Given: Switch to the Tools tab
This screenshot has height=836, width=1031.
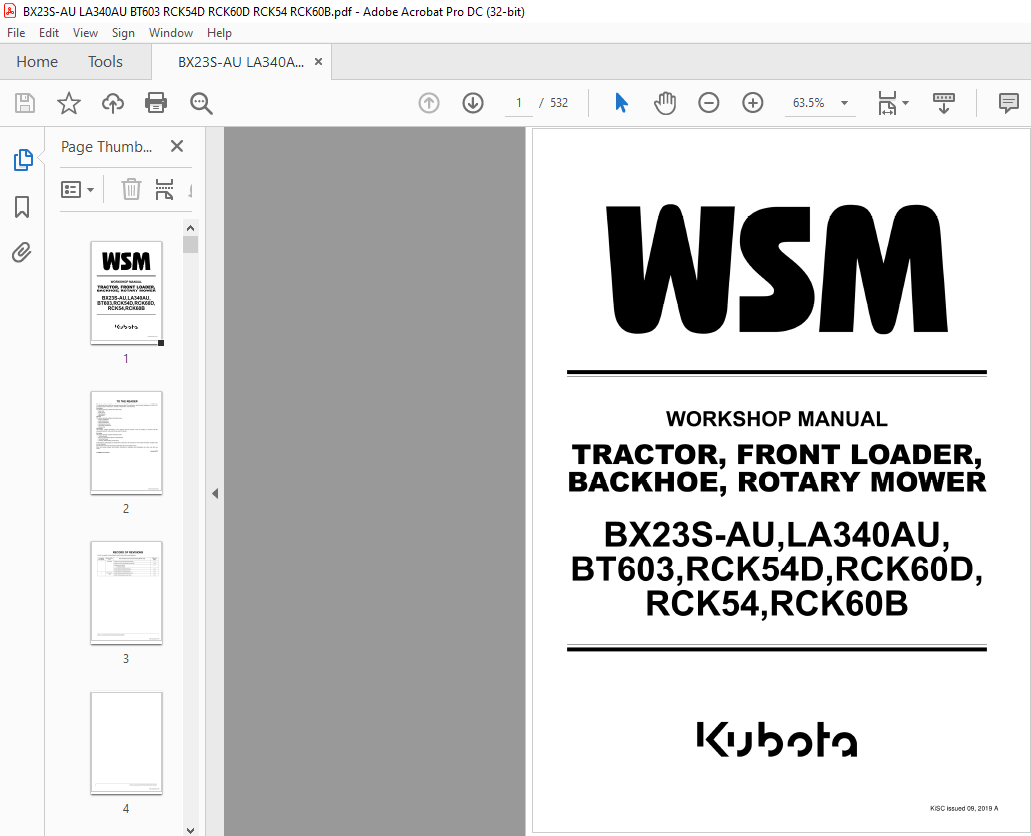Looking at the screenshot, I should [105, 62].
